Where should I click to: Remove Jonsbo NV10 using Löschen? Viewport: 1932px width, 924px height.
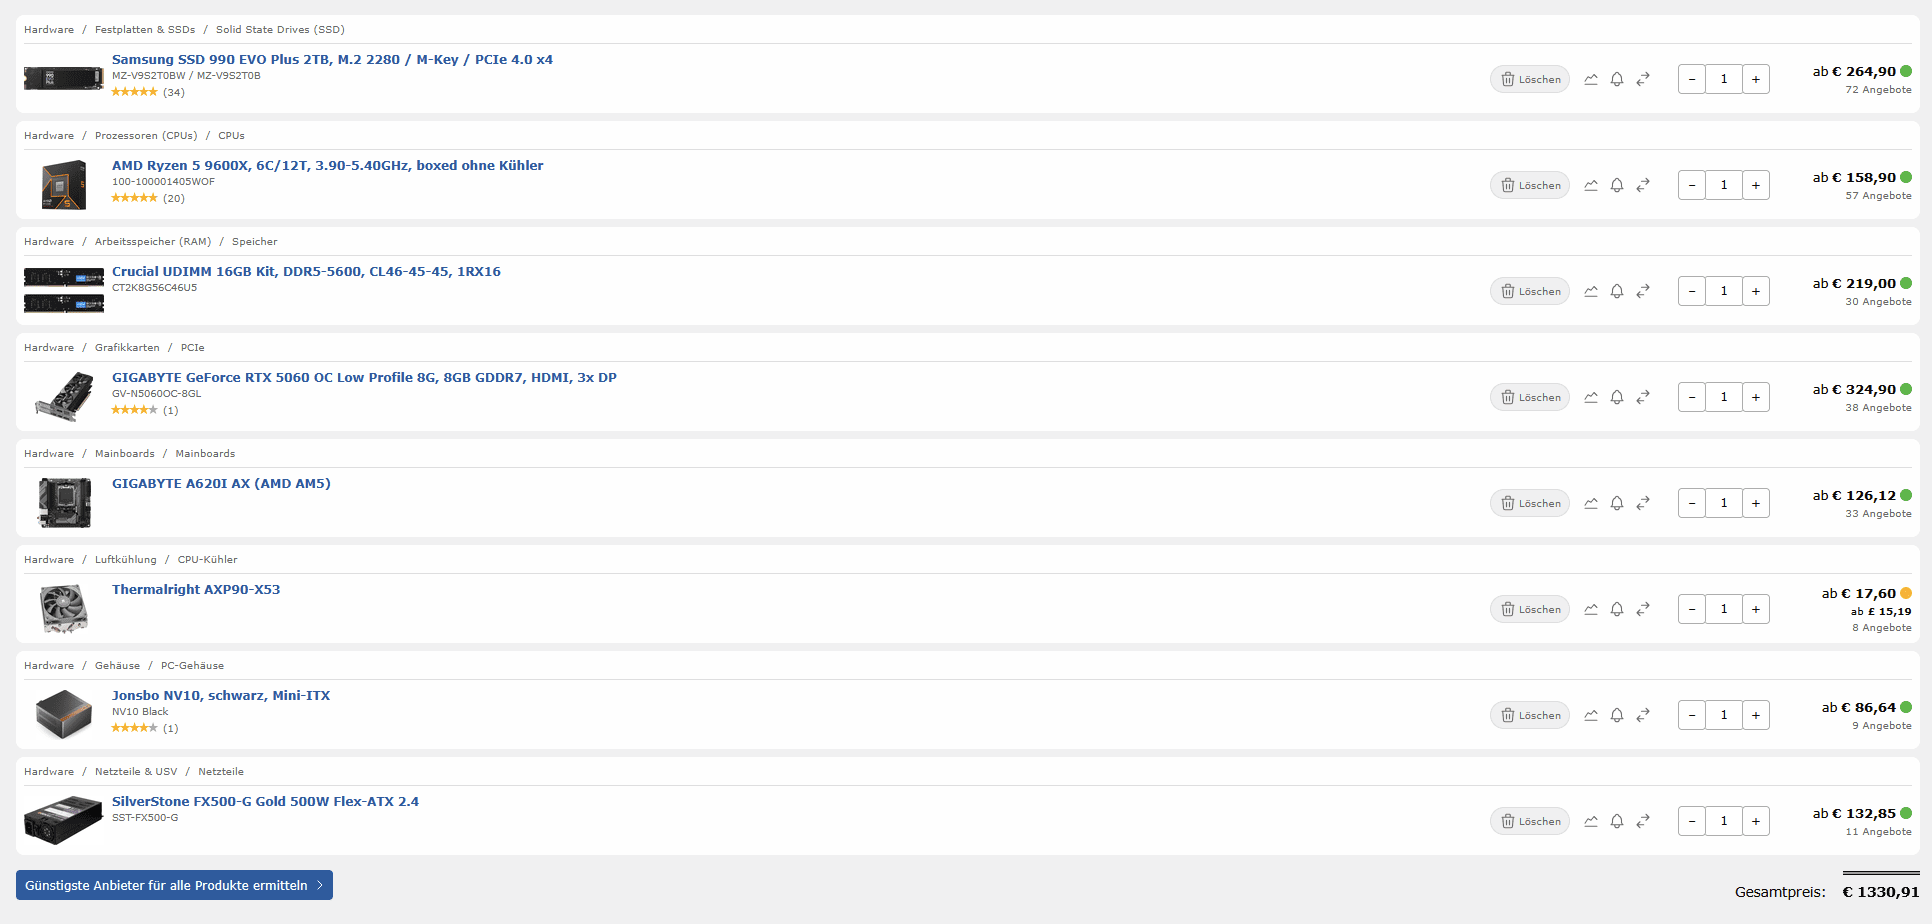[x=1530, y=715]
